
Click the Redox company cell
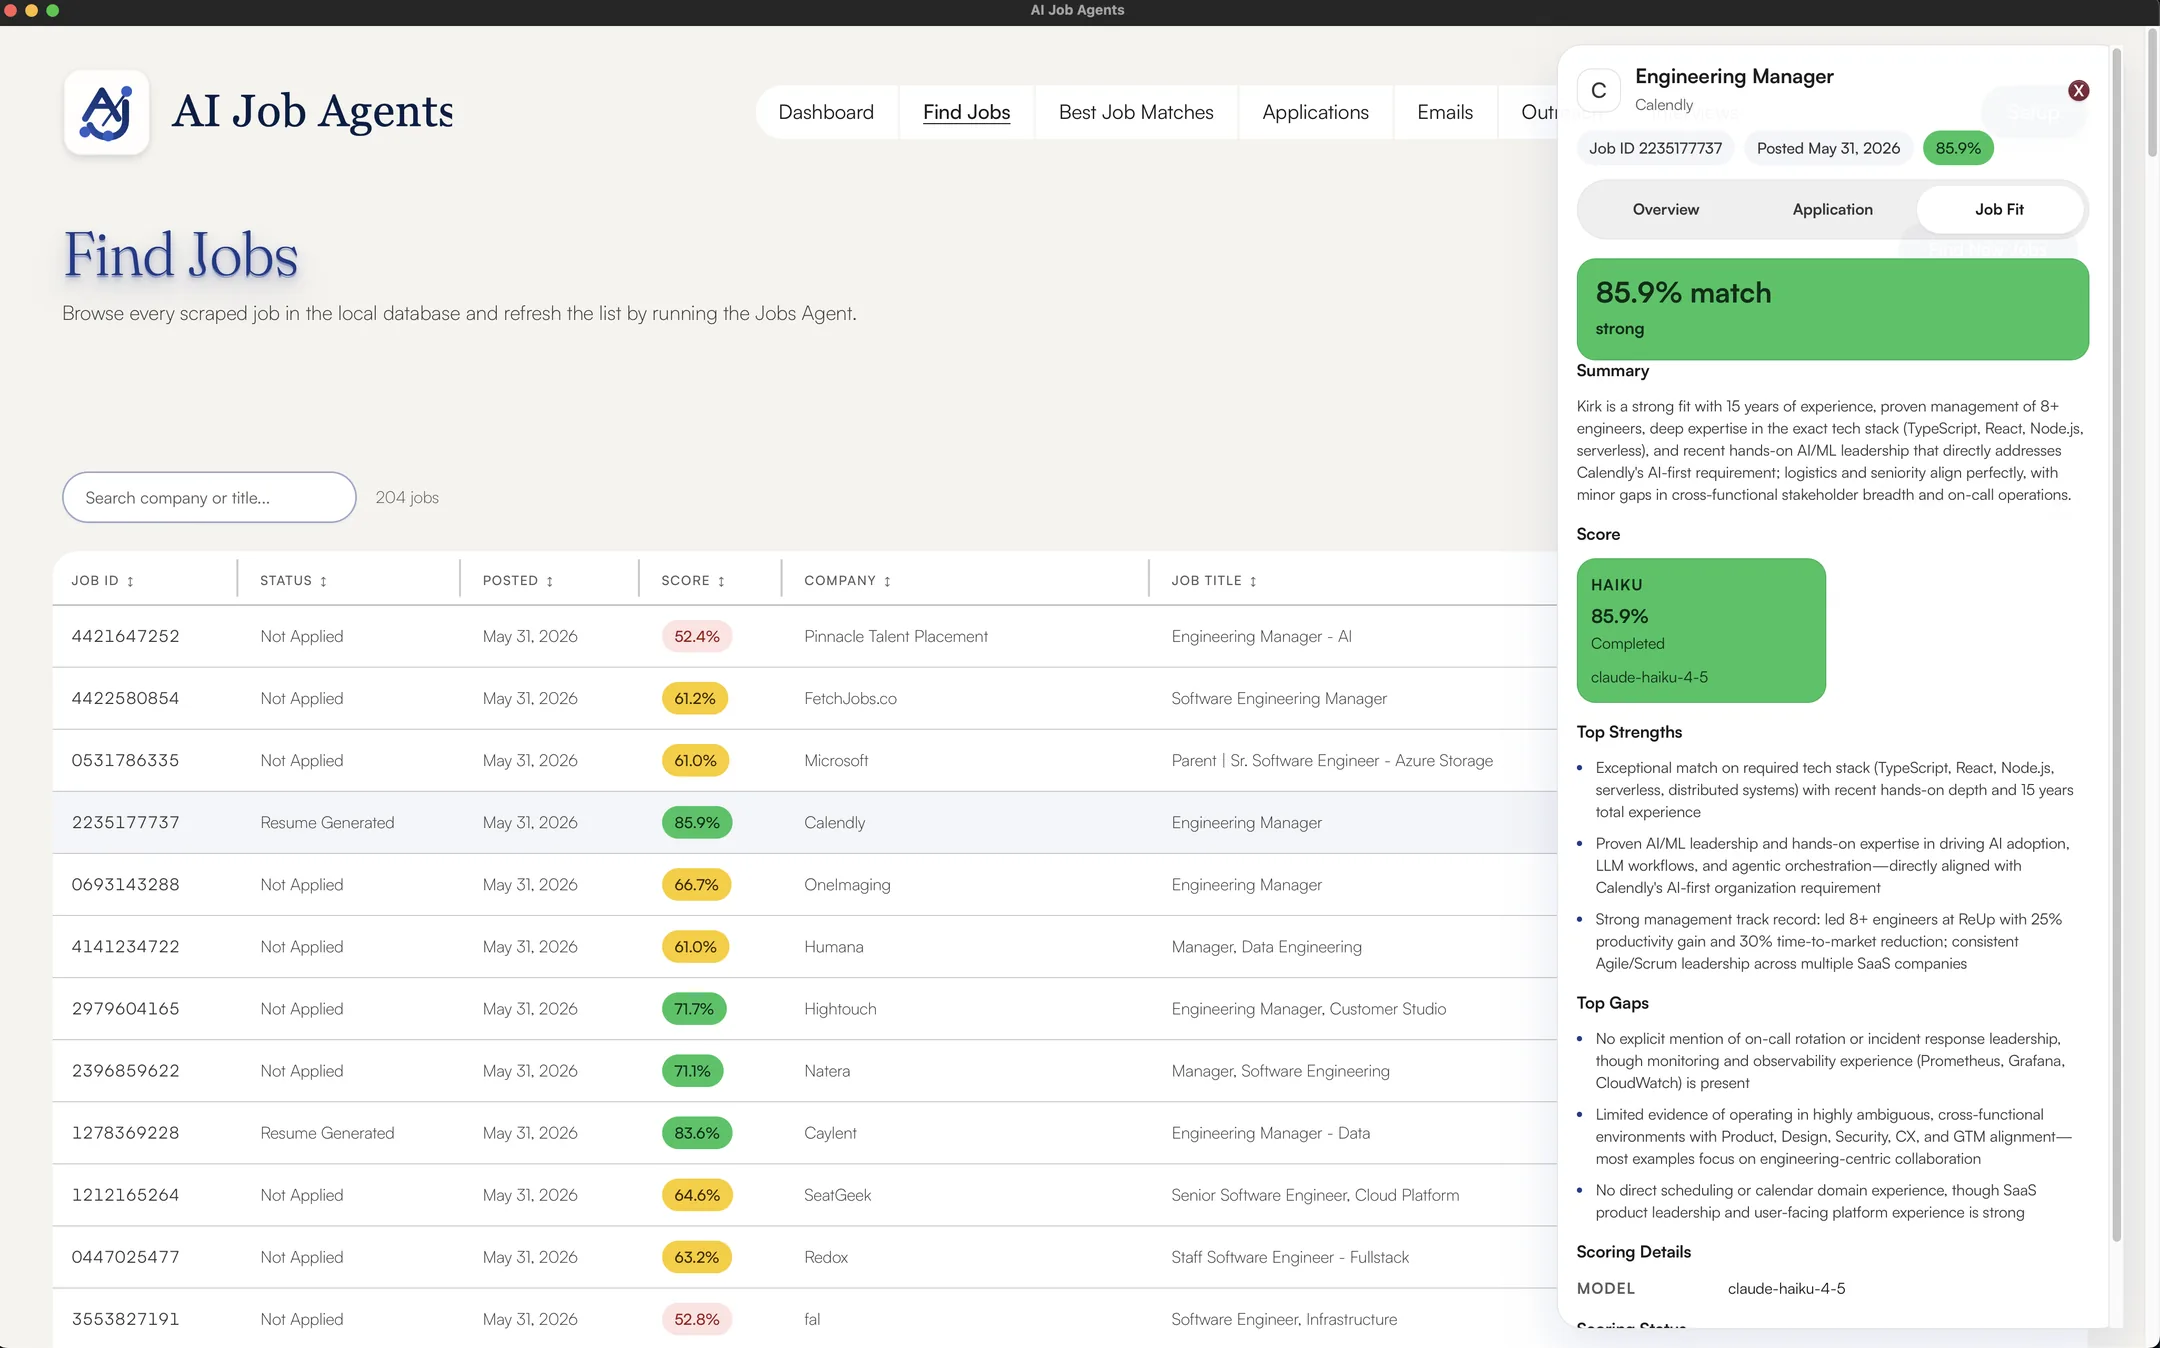click(x=826, y=1256)
